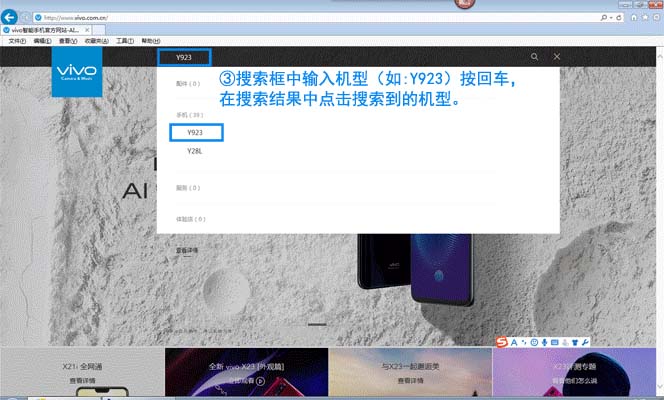Toggle Sogou English/Chinese 'A' mode icon
Screen dimensions: 664x400
pyautogui.click(x=514, y=342)
